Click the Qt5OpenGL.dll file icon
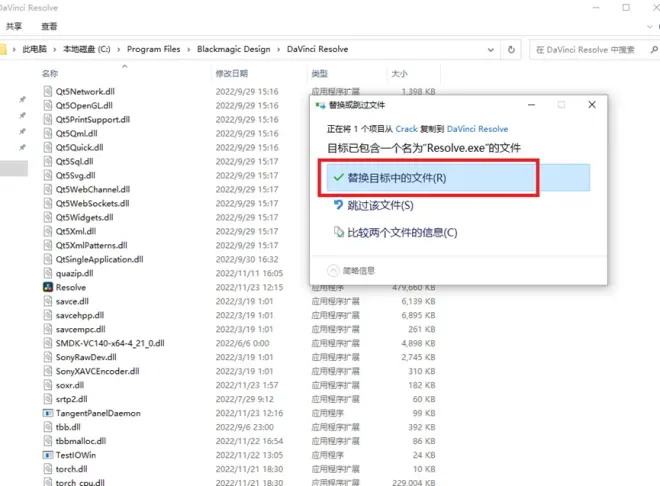This screenshot has height=486, width=660. click(48, 105)
